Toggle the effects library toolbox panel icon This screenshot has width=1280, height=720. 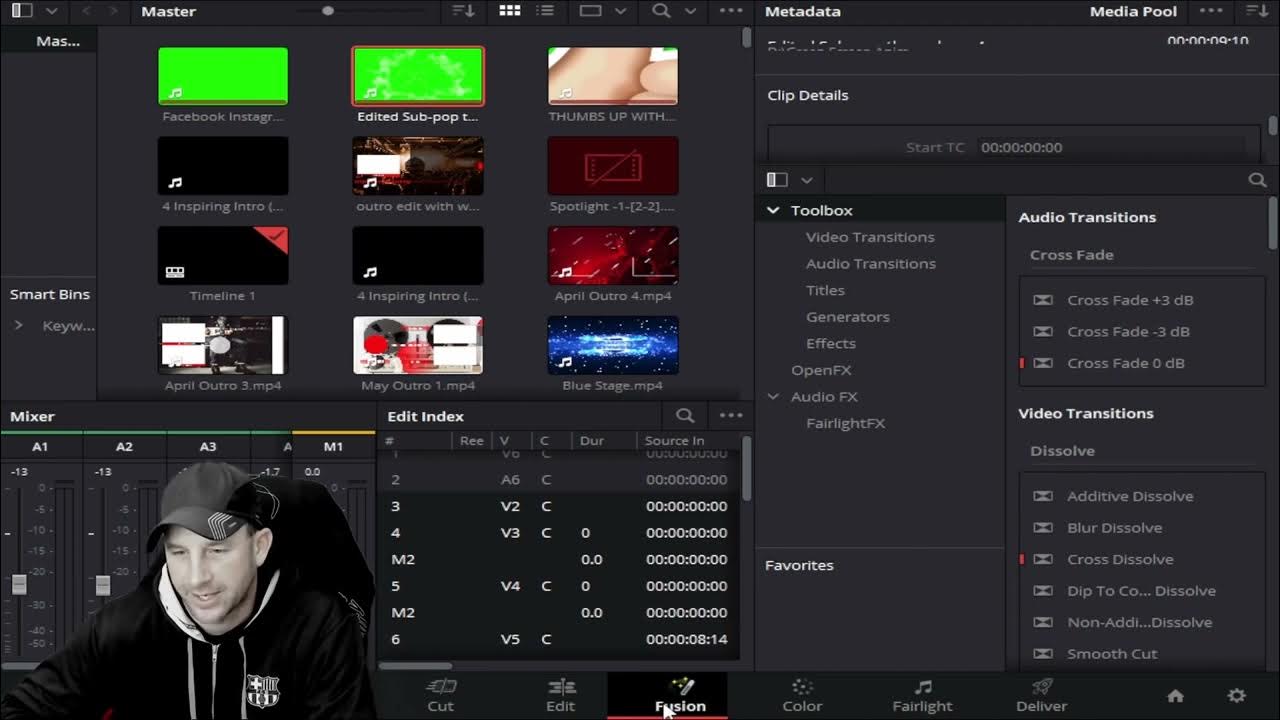click(x=777, y=180)
